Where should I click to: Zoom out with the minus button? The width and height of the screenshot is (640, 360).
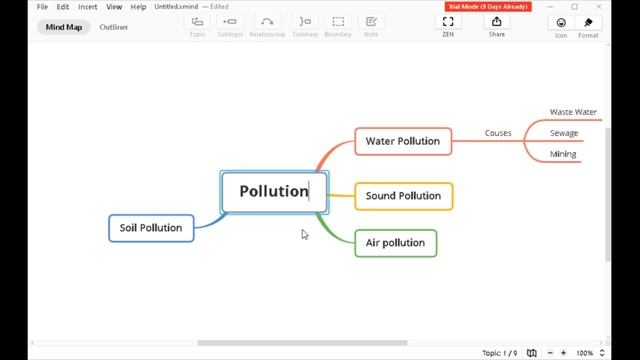(x=550, y=353)
